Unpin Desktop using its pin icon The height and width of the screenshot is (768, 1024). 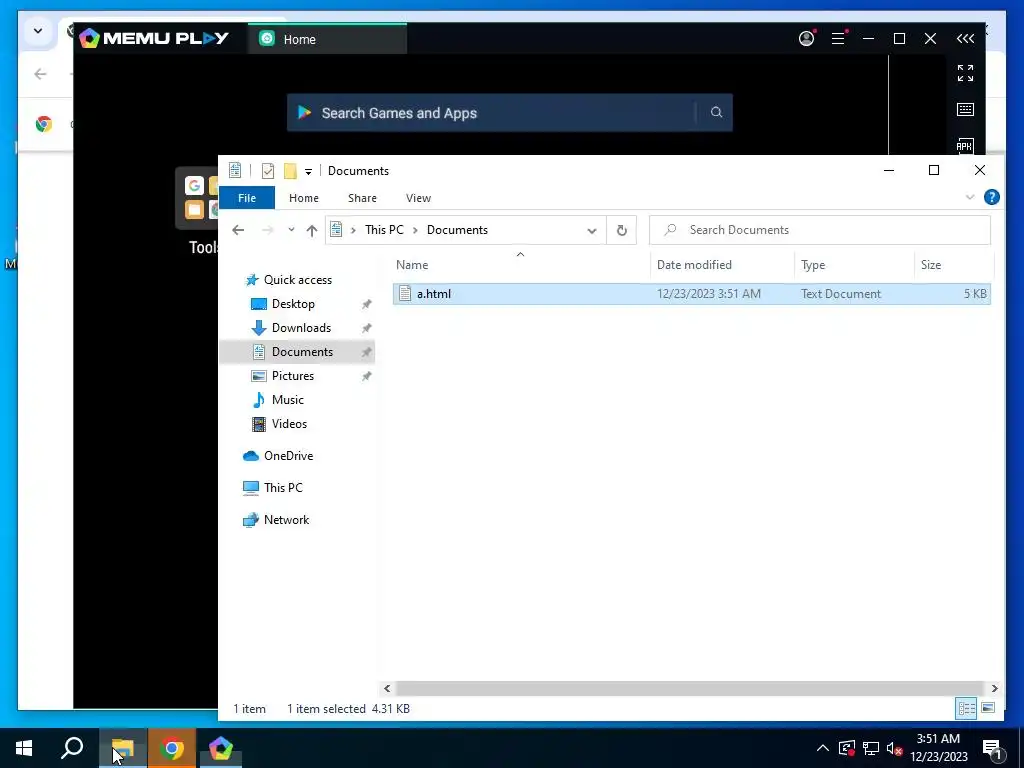point(367,304)
